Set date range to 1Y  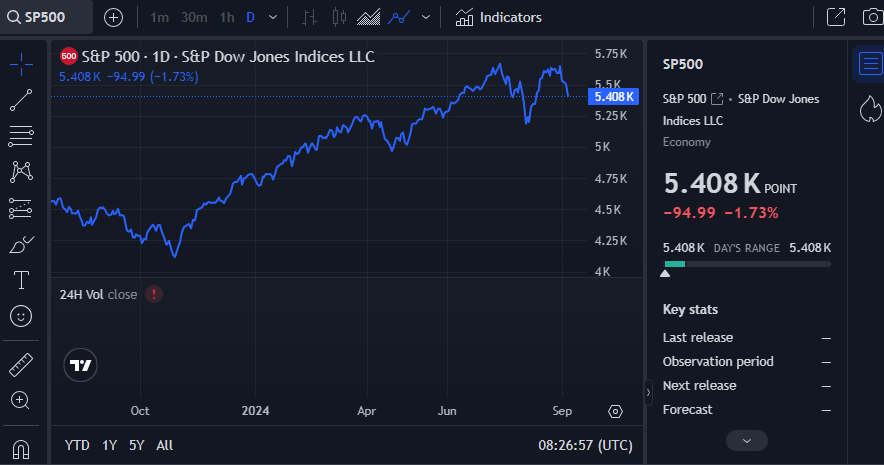tap(109, 445)
